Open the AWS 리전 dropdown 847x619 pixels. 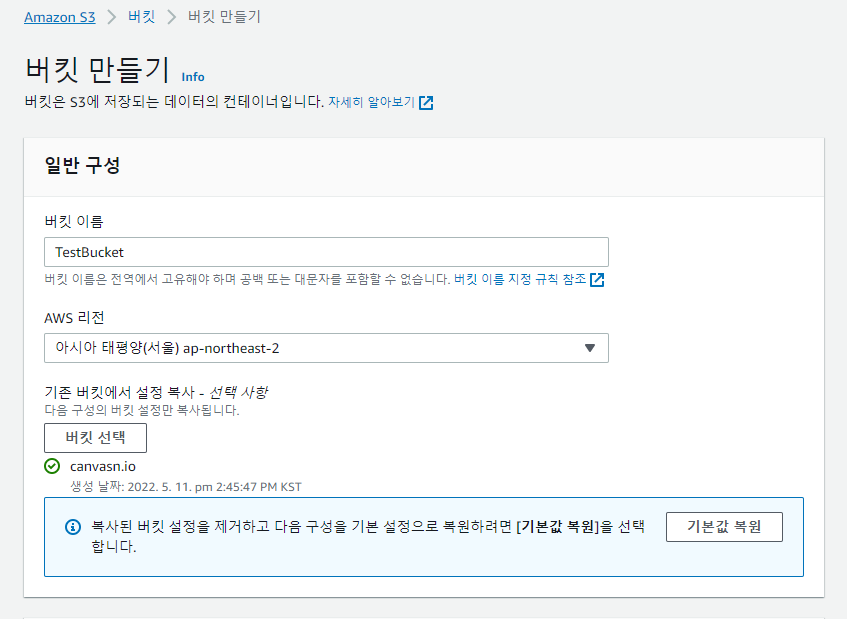coord(326,348)
